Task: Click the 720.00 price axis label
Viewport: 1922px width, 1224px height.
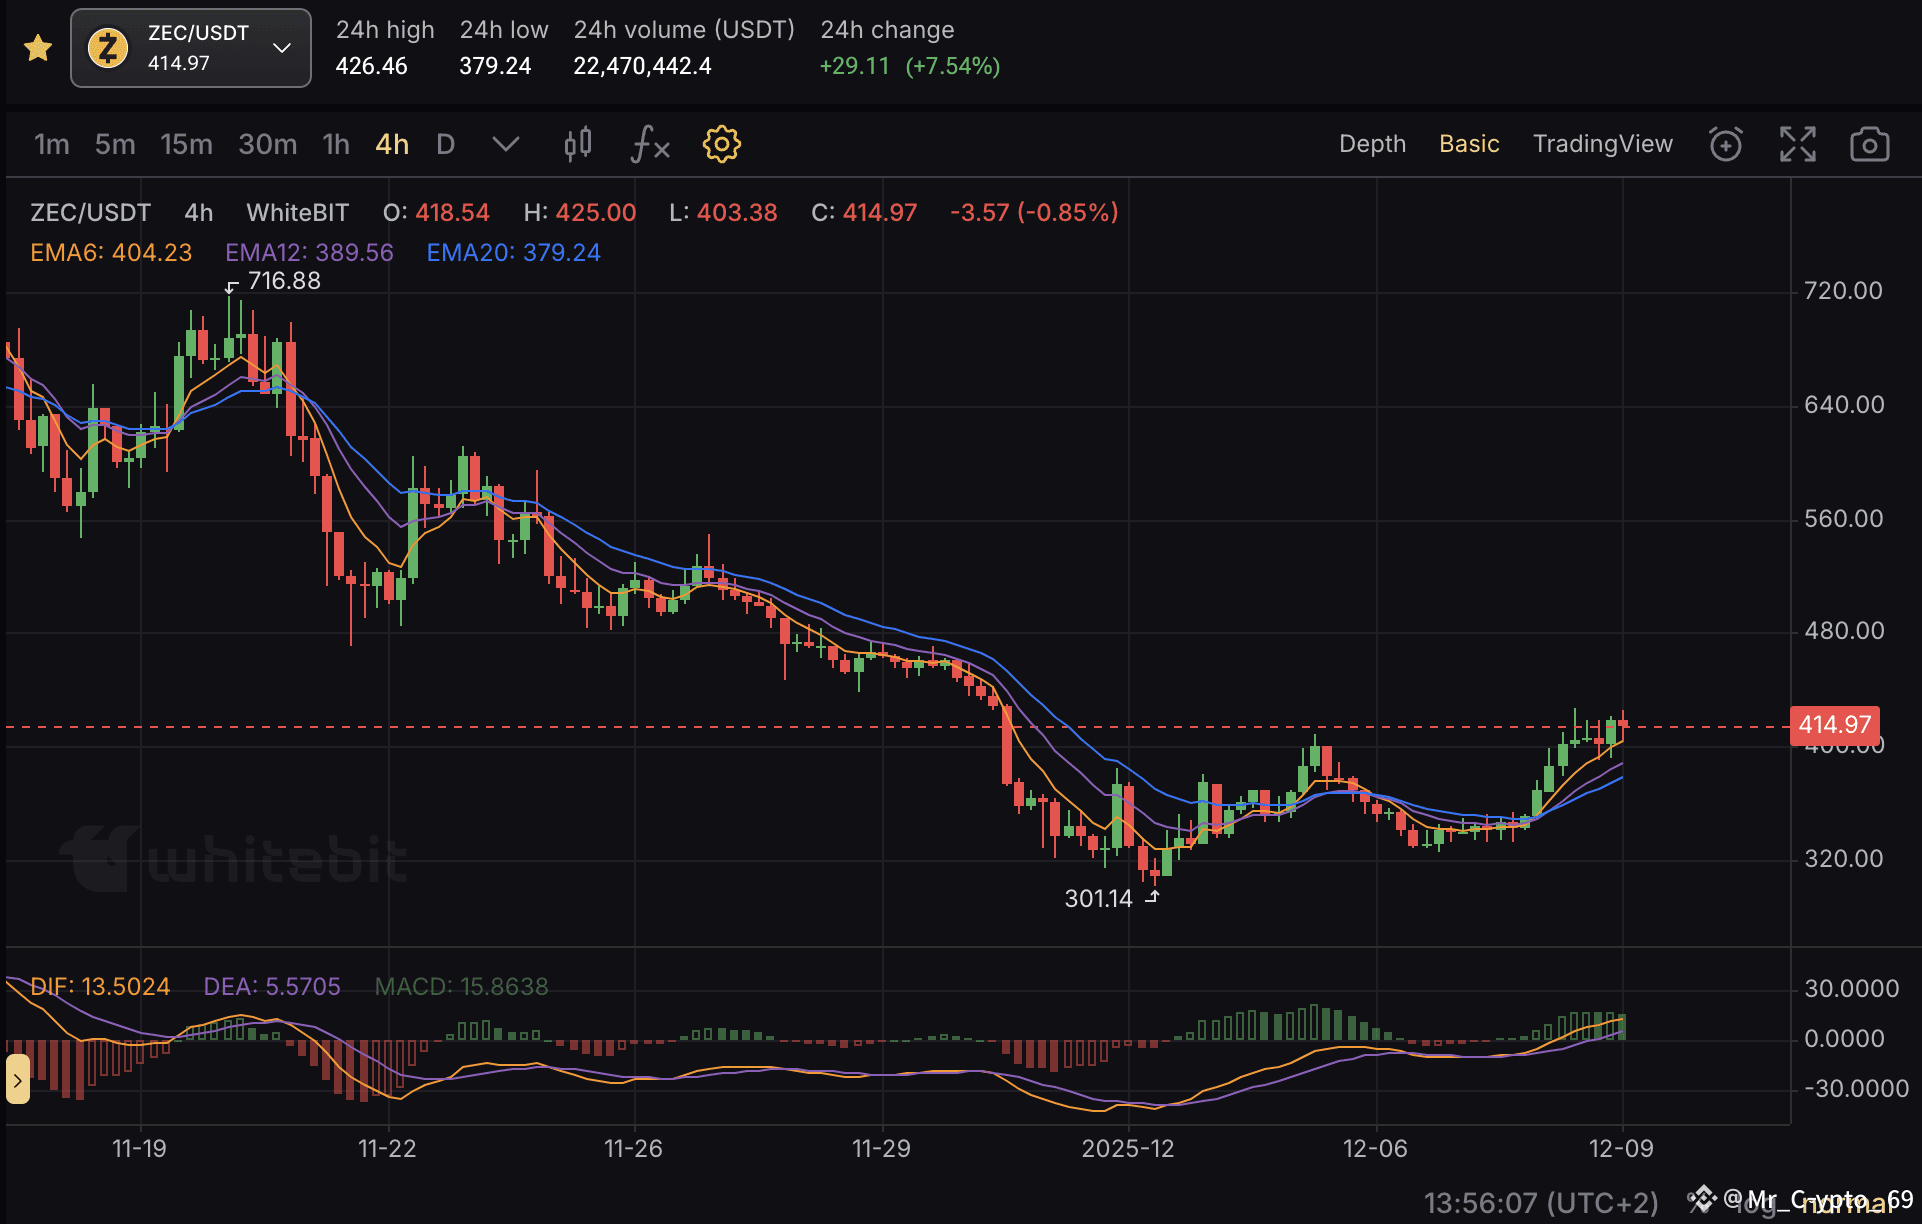Action: pos(1843,291)
